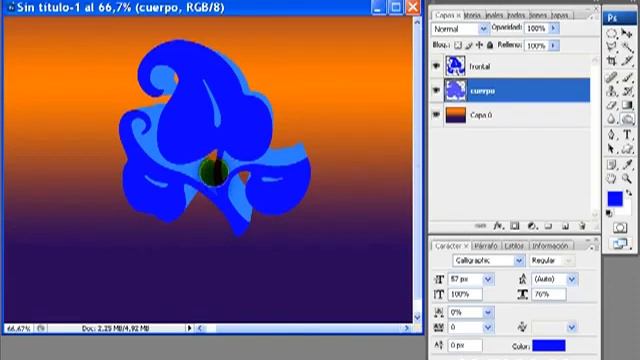Select the Eraser tool
Screen dimensions: 640x360
(x=611, y=105)
